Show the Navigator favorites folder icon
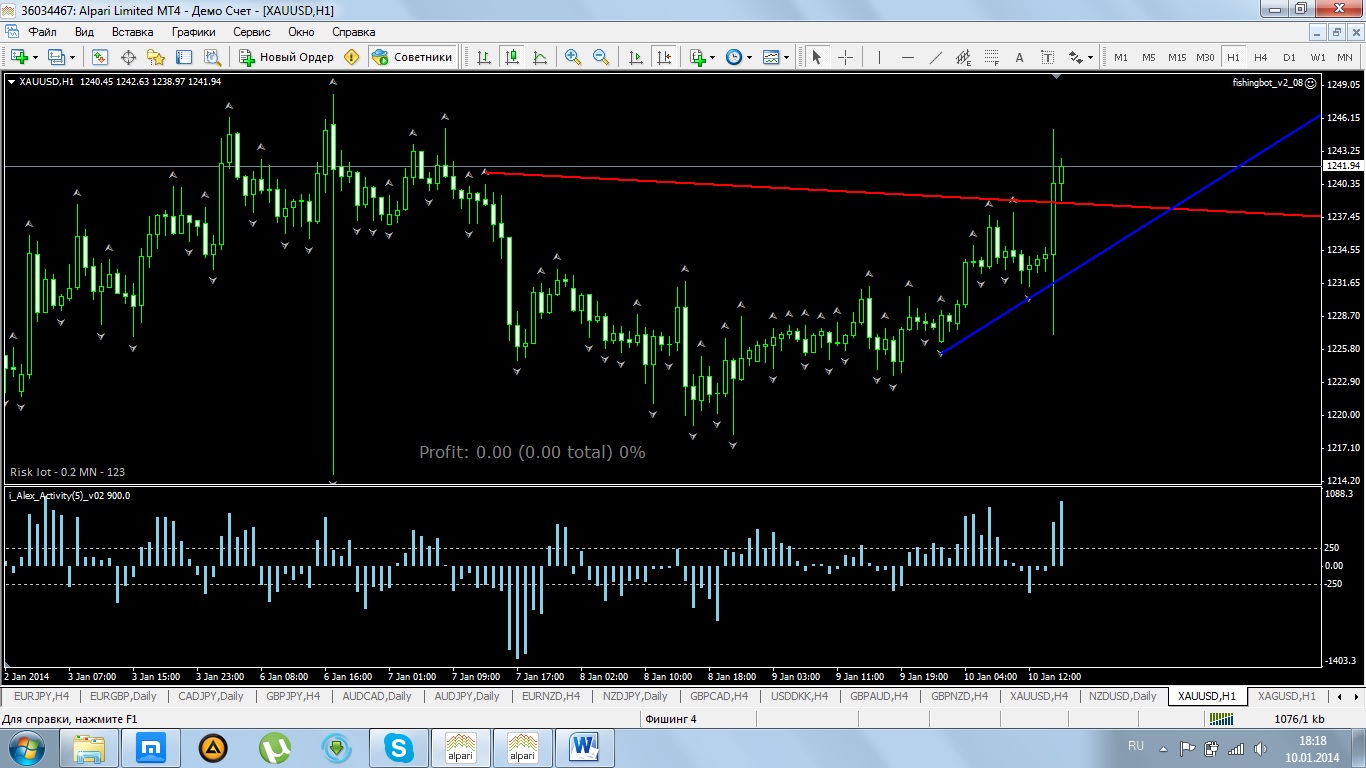 [x=156, y=57]
